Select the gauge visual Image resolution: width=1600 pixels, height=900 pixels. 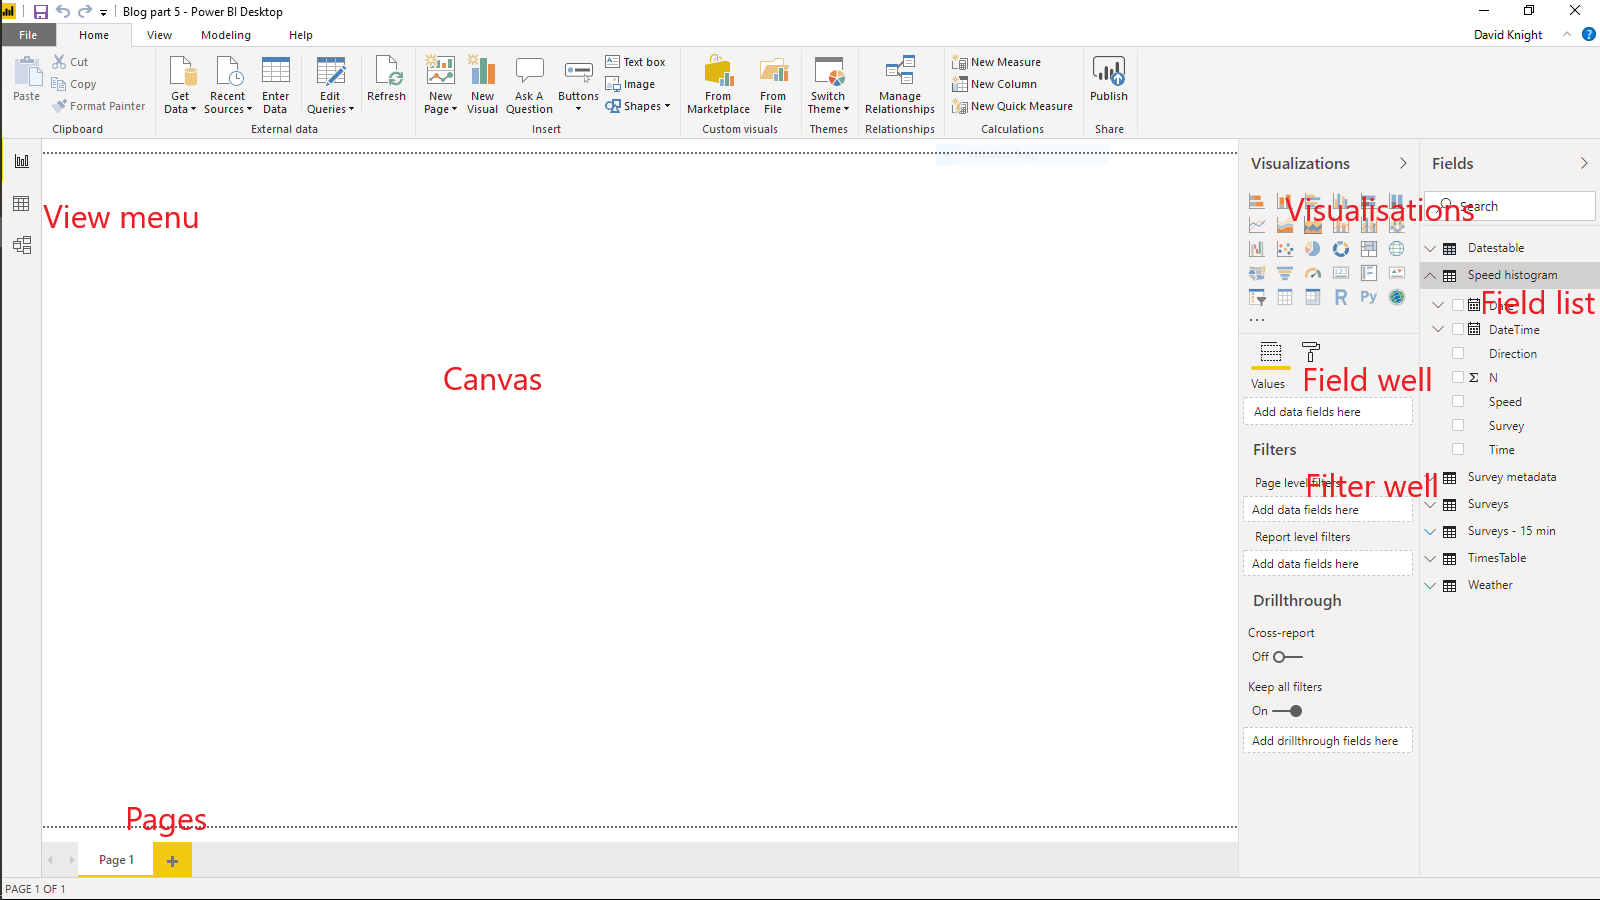point(1313,273)
